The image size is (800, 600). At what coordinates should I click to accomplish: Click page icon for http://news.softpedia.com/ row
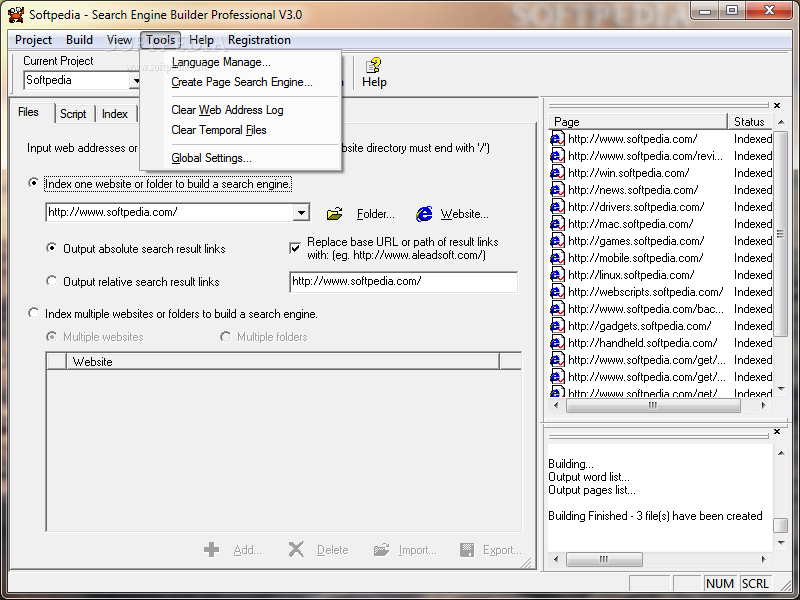point(557,190)
